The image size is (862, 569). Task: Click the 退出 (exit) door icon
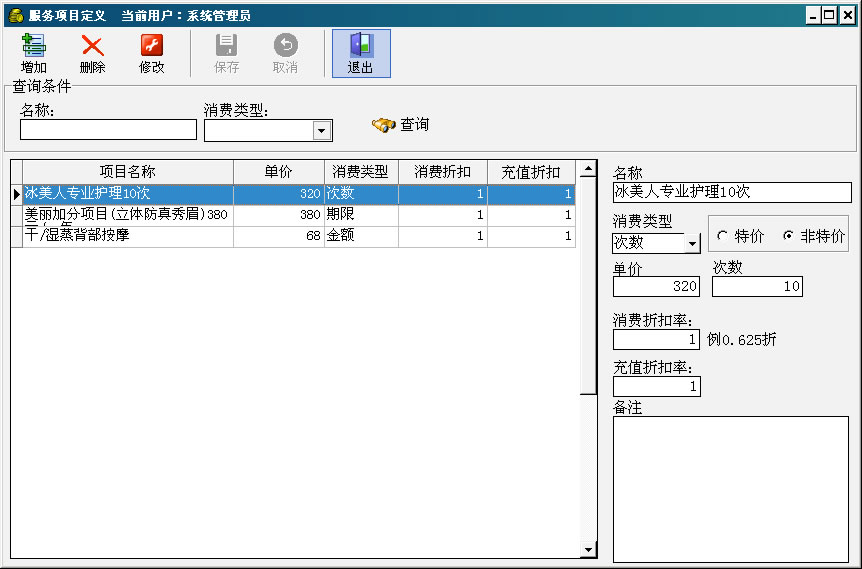(361, 46)
